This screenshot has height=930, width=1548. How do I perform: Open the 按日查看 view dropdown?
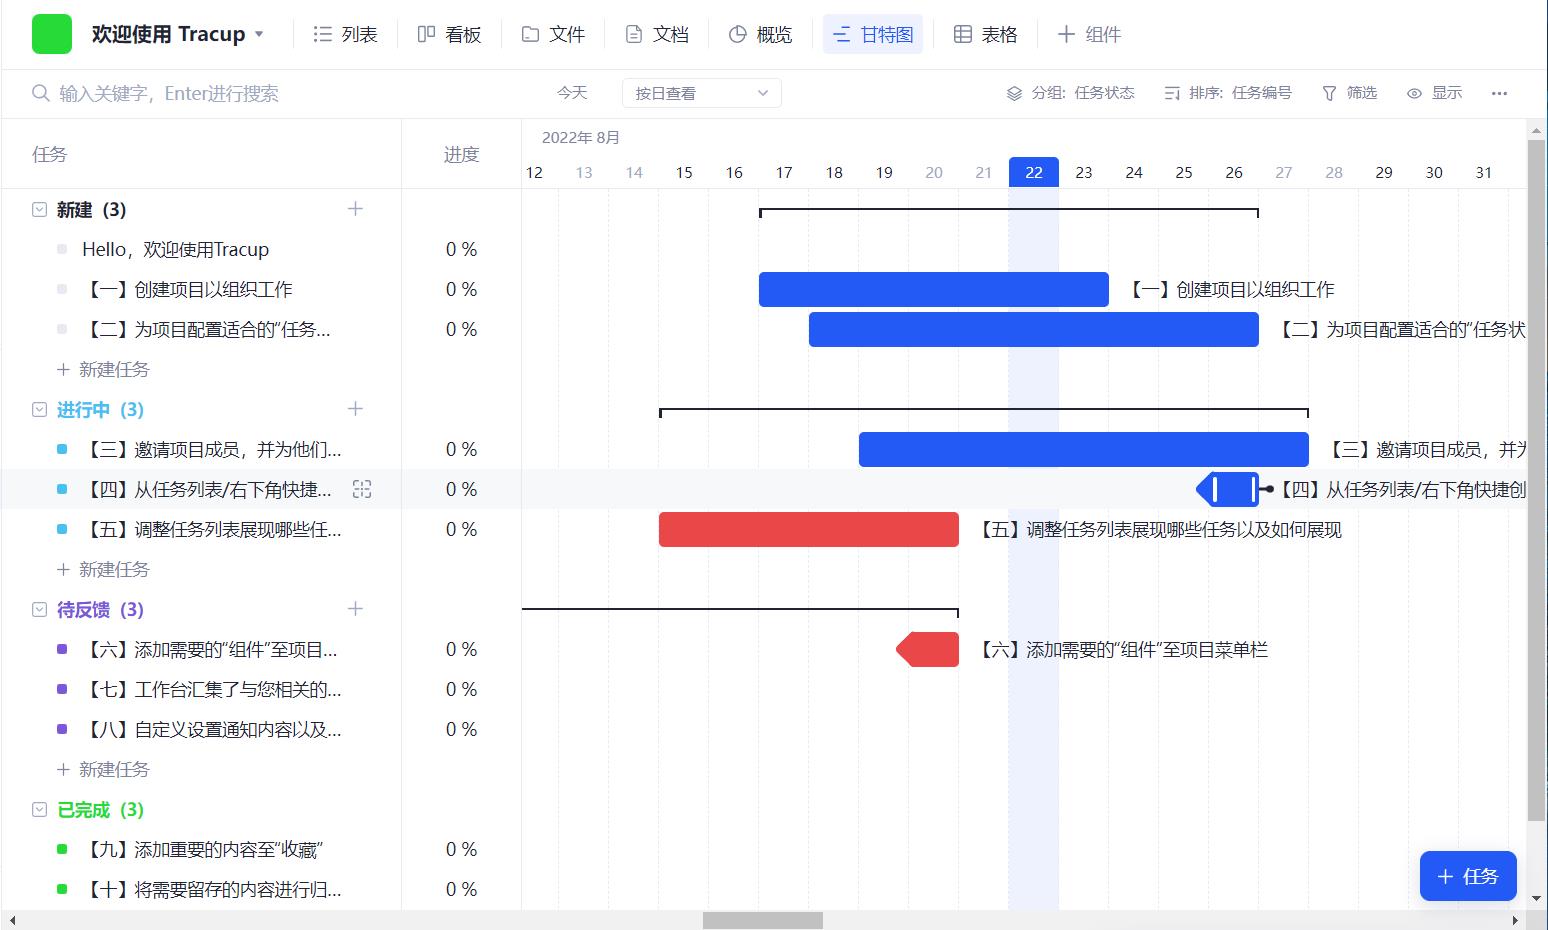pos(701,93)
